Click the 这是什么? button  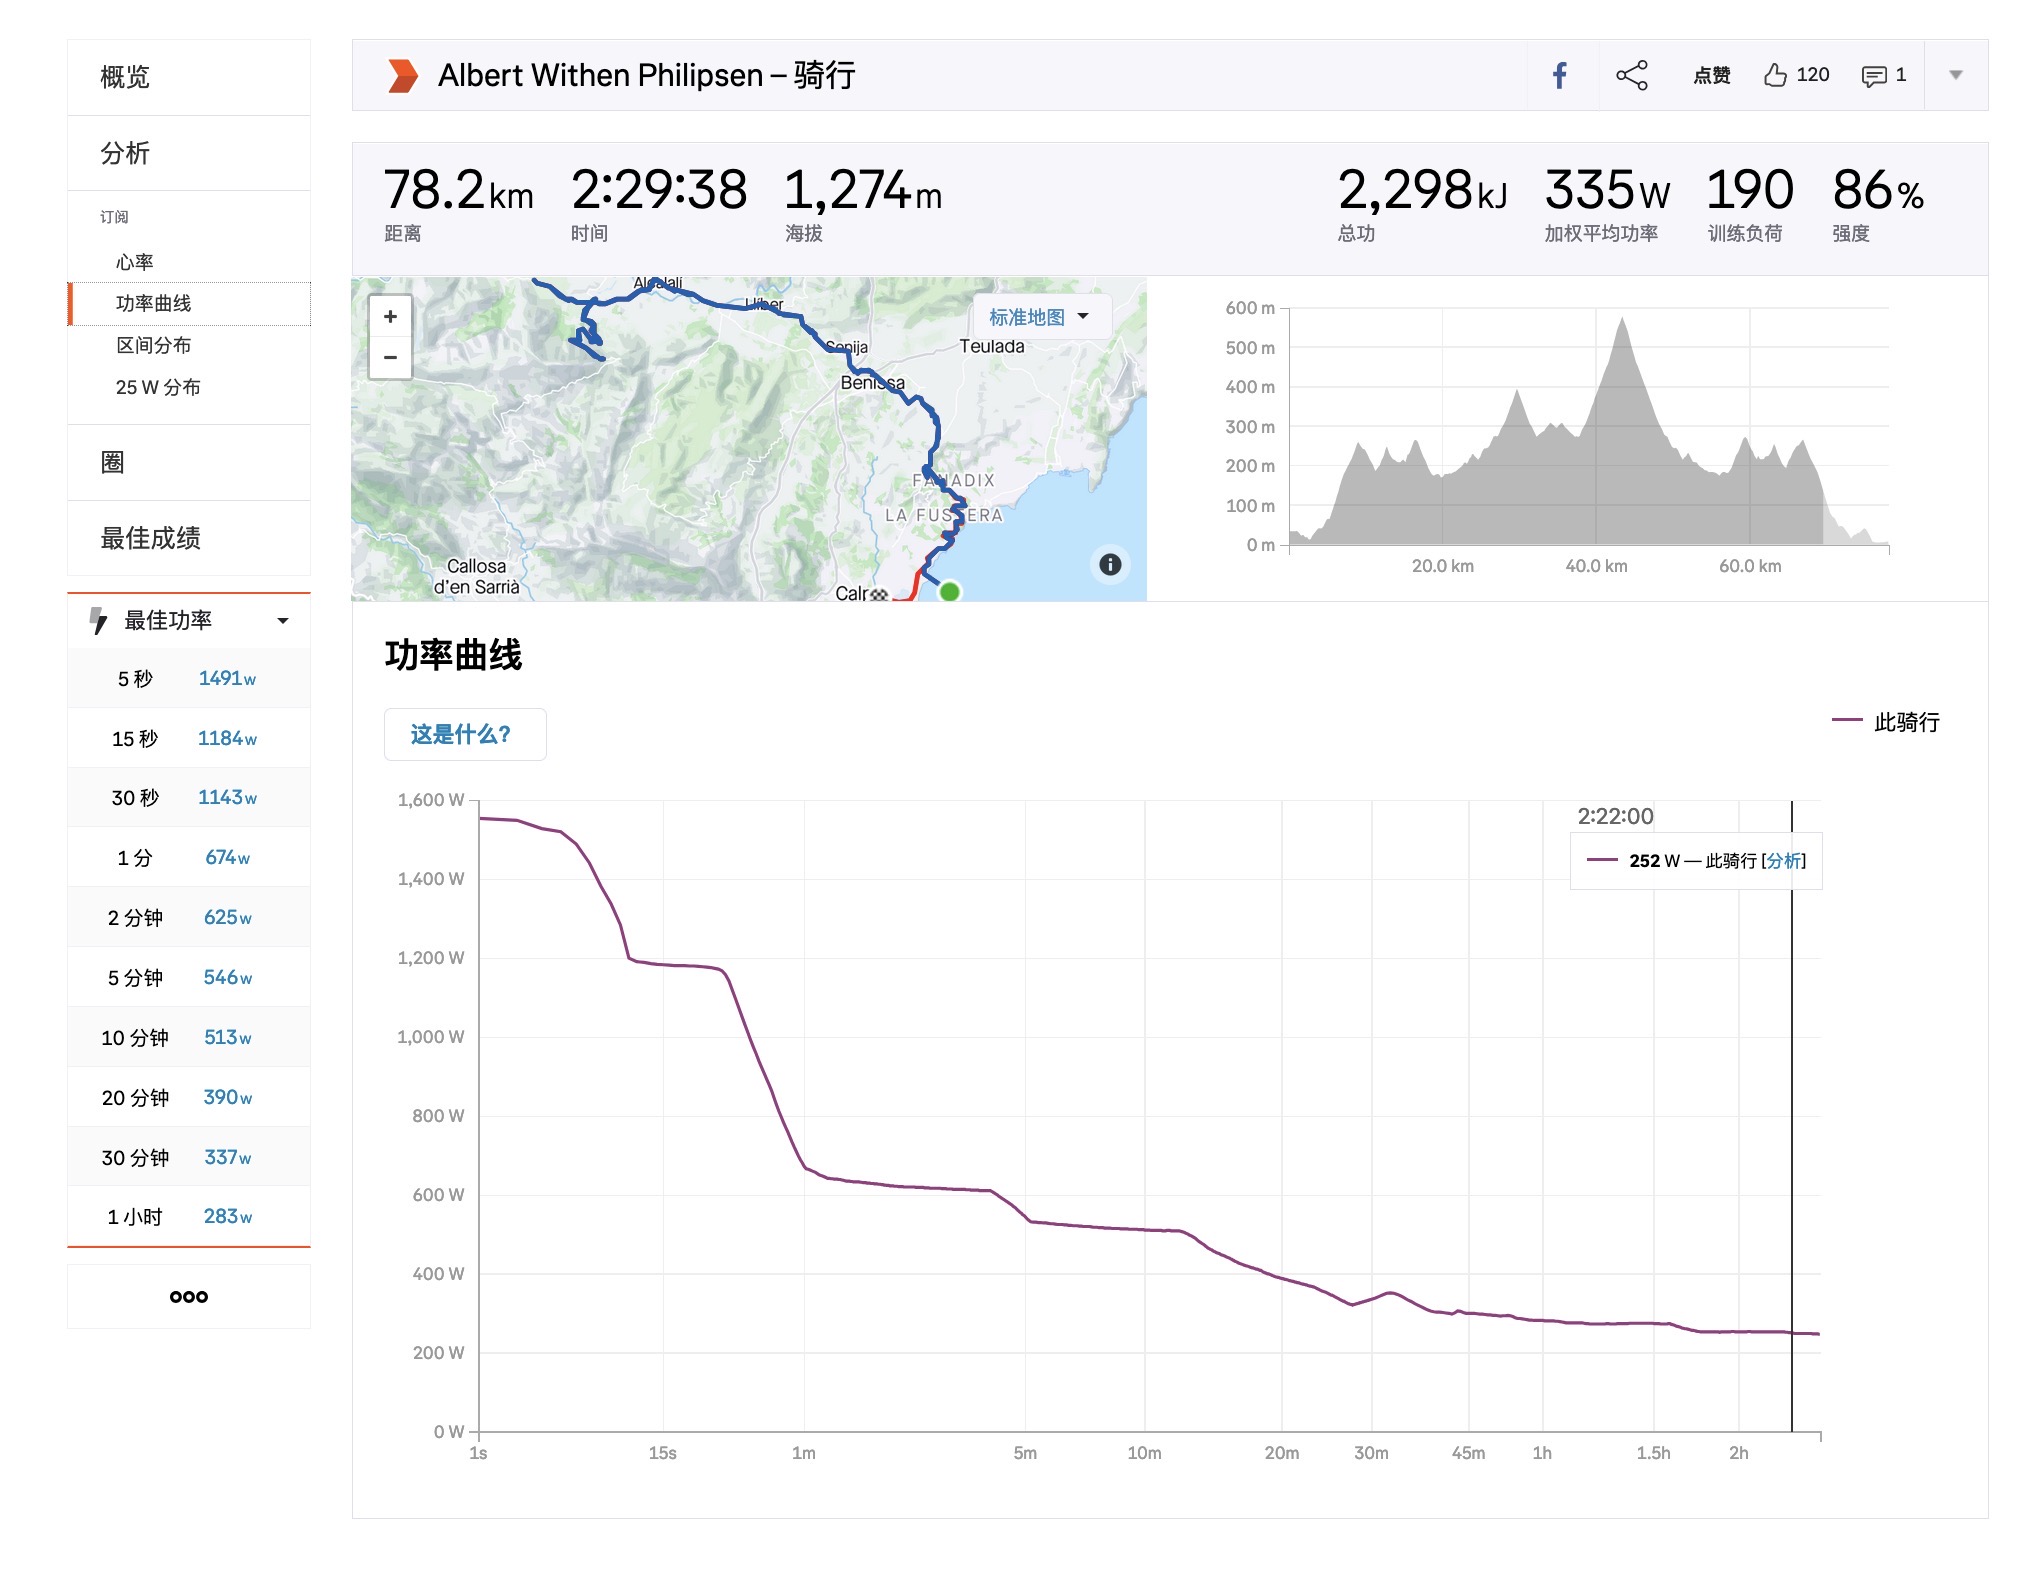[x=464, y=735]
